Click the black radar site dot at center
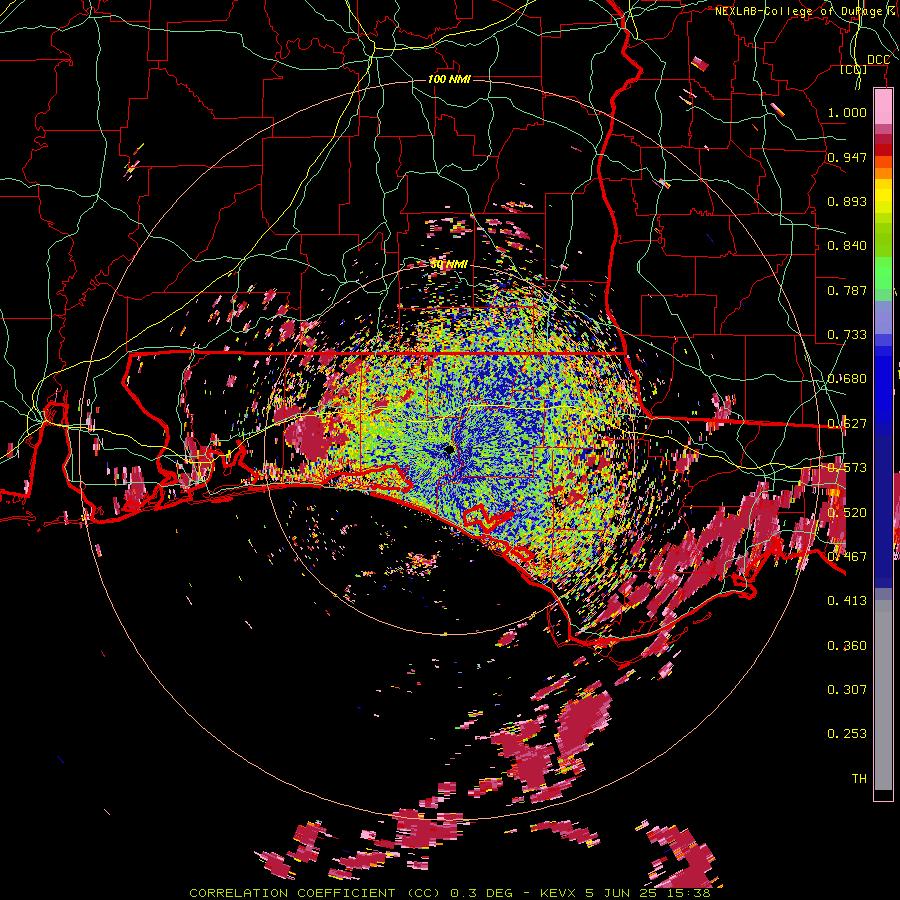 pos(449,450)
